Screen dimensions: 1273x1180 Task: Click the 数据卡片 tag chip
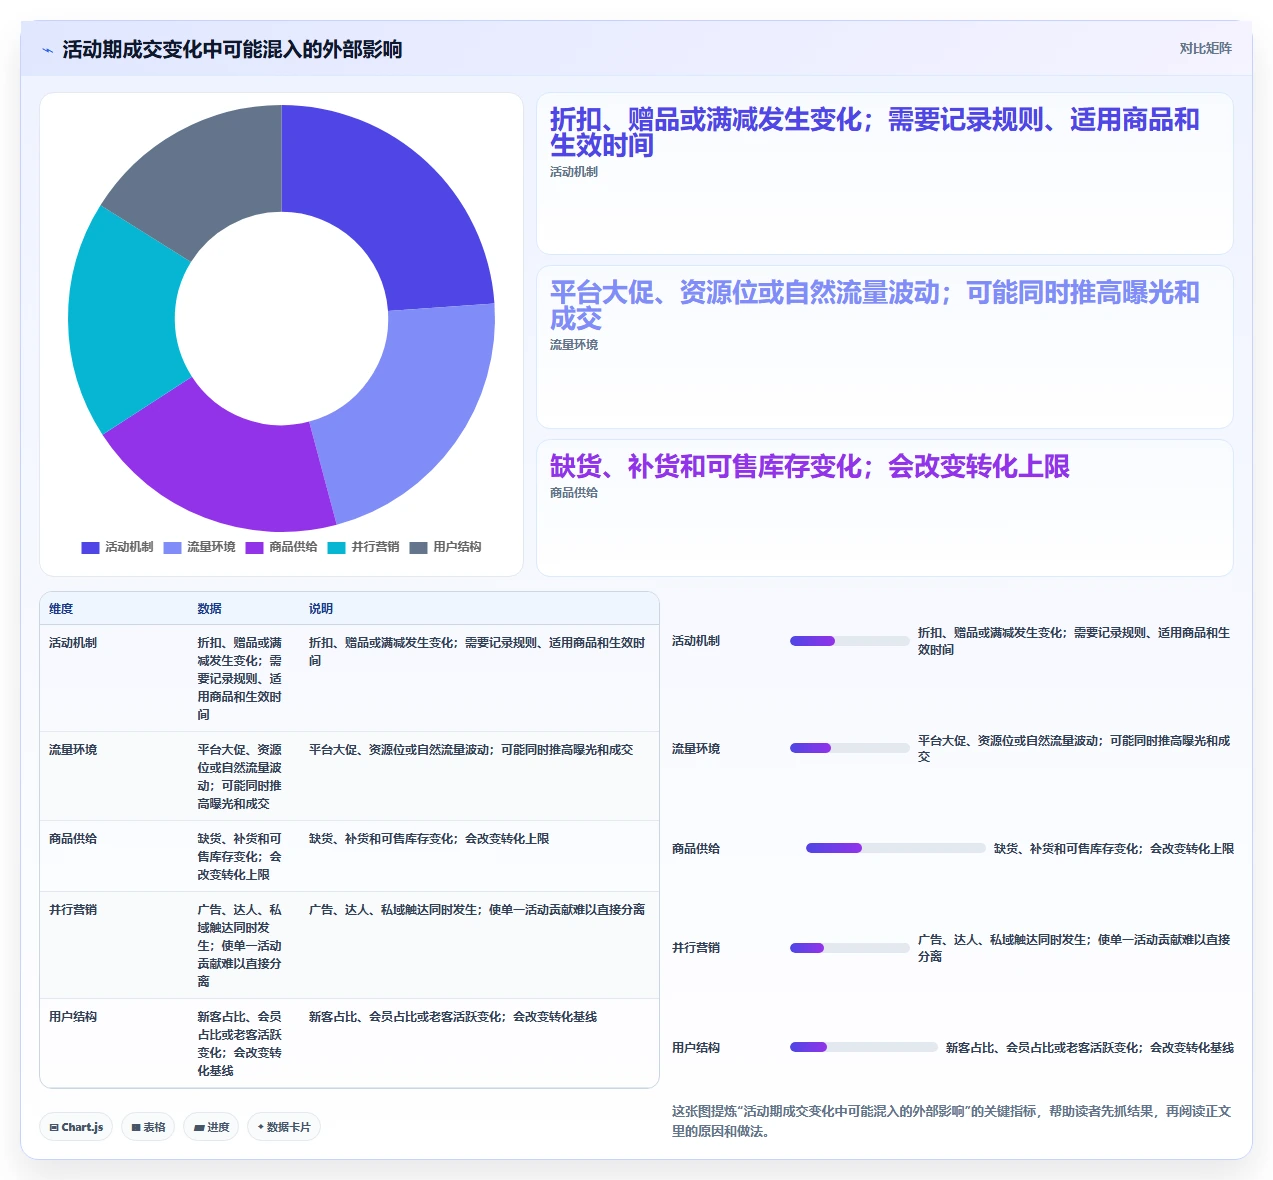[284, 1127]
